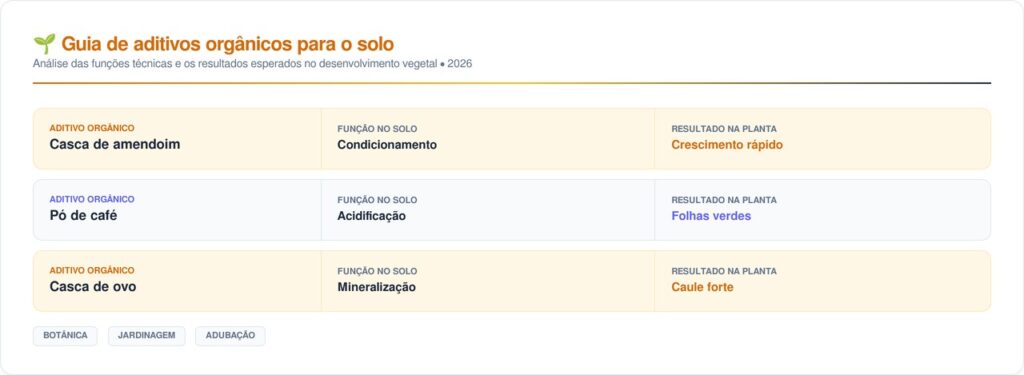Click the Condicionamento function text

[x=387, y=145]
